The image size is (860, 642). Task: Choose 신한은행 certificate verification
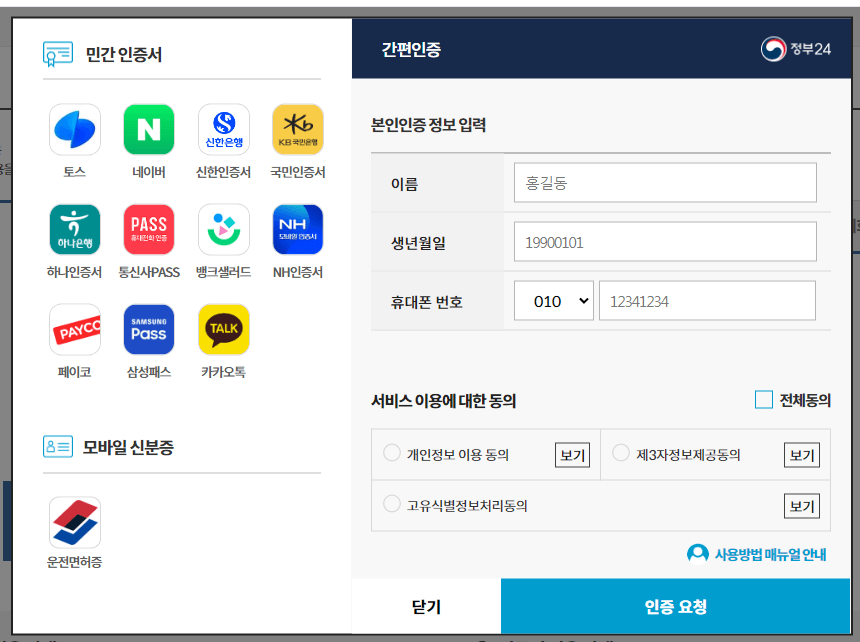point(223,128)
